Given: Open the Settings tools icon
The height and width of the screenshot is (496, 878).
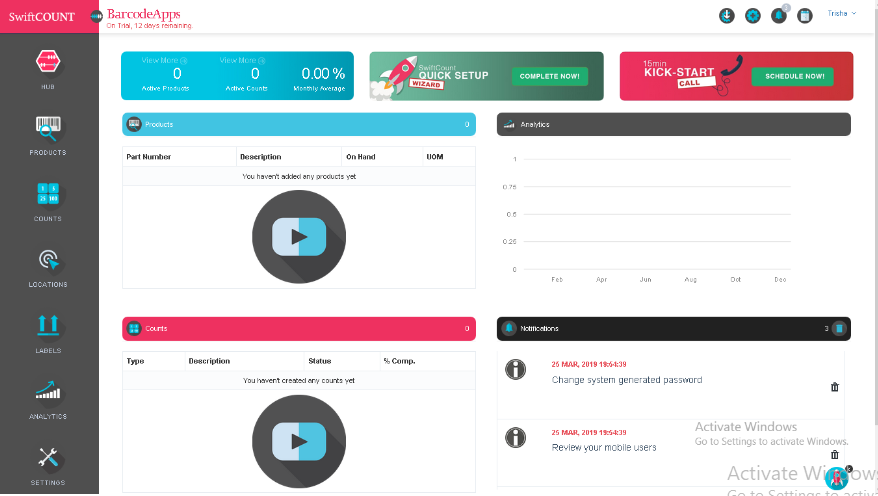Looking at the screenshot, I should [48, 457].
